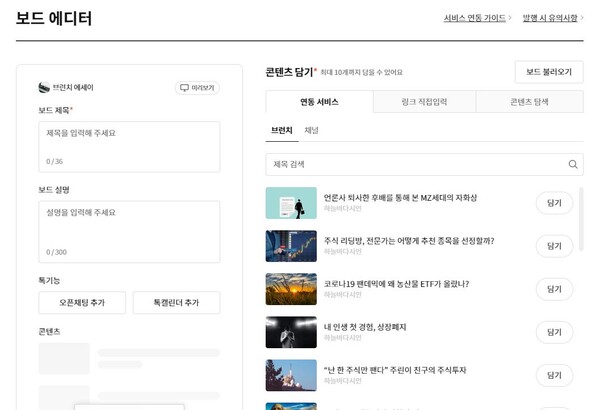Screen dimensions: 600x410
Task: Add the 농산물 ETF article with 담기
Action: tap(554, 289)
